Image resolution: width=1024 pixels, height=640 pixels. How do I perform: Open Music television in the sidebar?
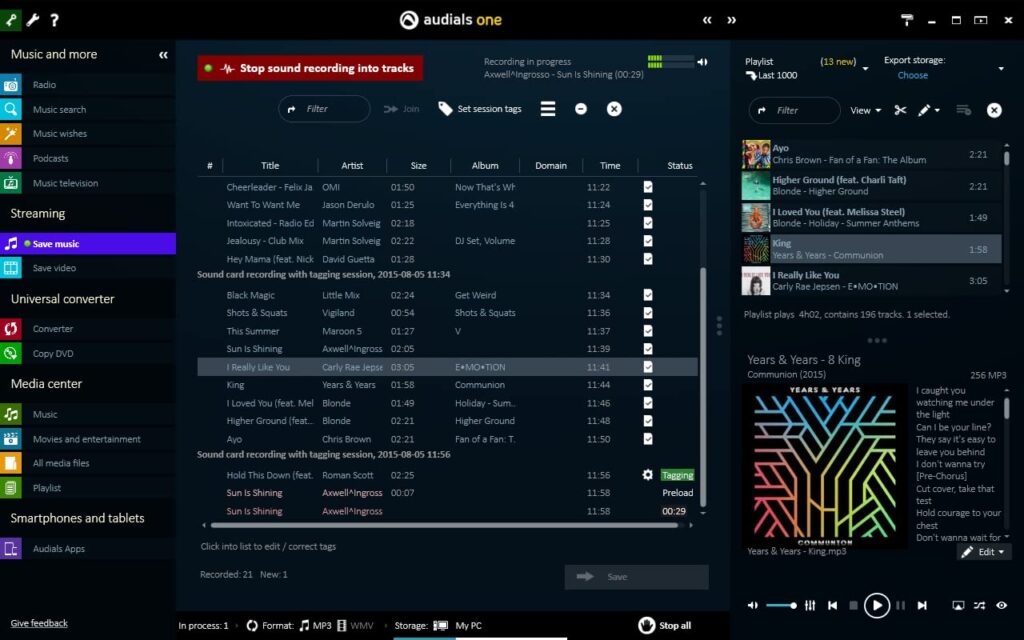click(x=65, y=183)
